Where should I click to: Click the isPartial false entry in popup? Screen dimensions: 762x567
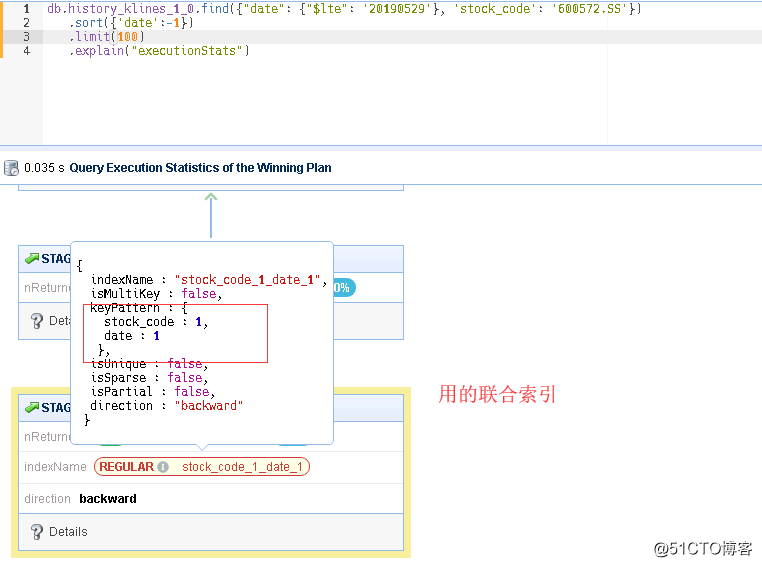(153, 392)
